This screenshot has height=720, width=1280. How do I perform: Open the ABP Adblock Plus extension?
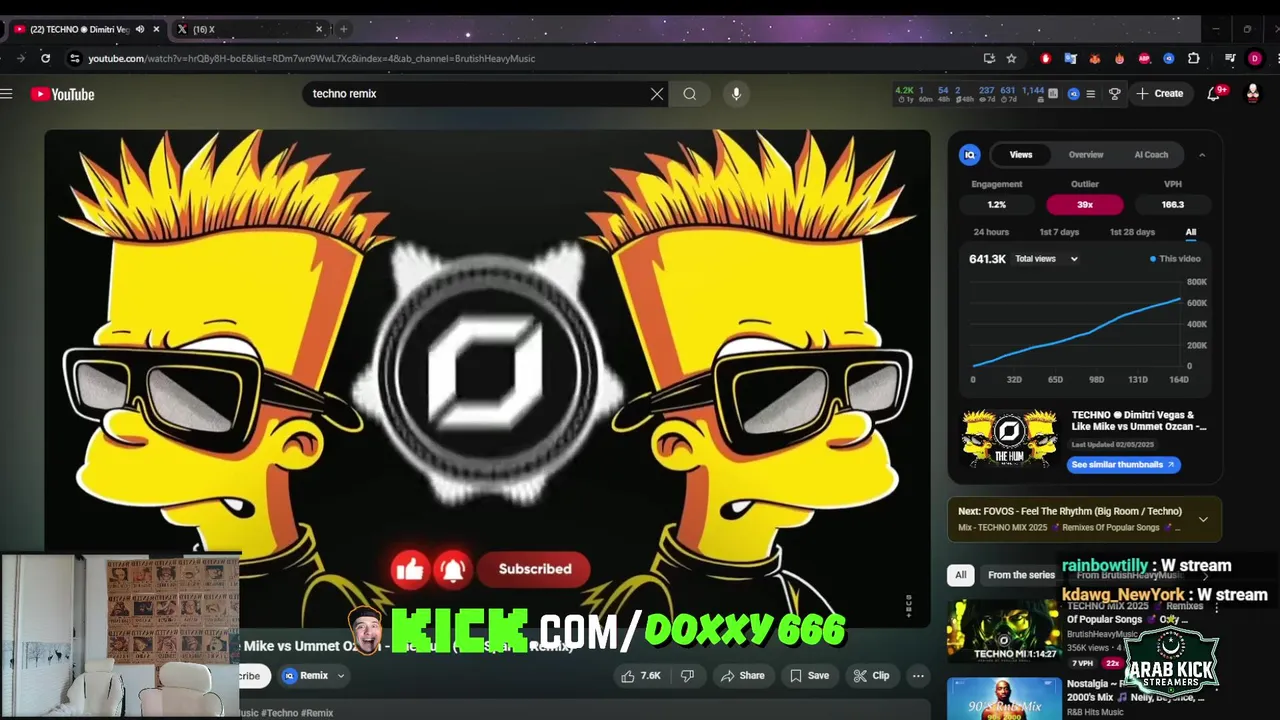pyautogui.click(x=1144, y=58)
